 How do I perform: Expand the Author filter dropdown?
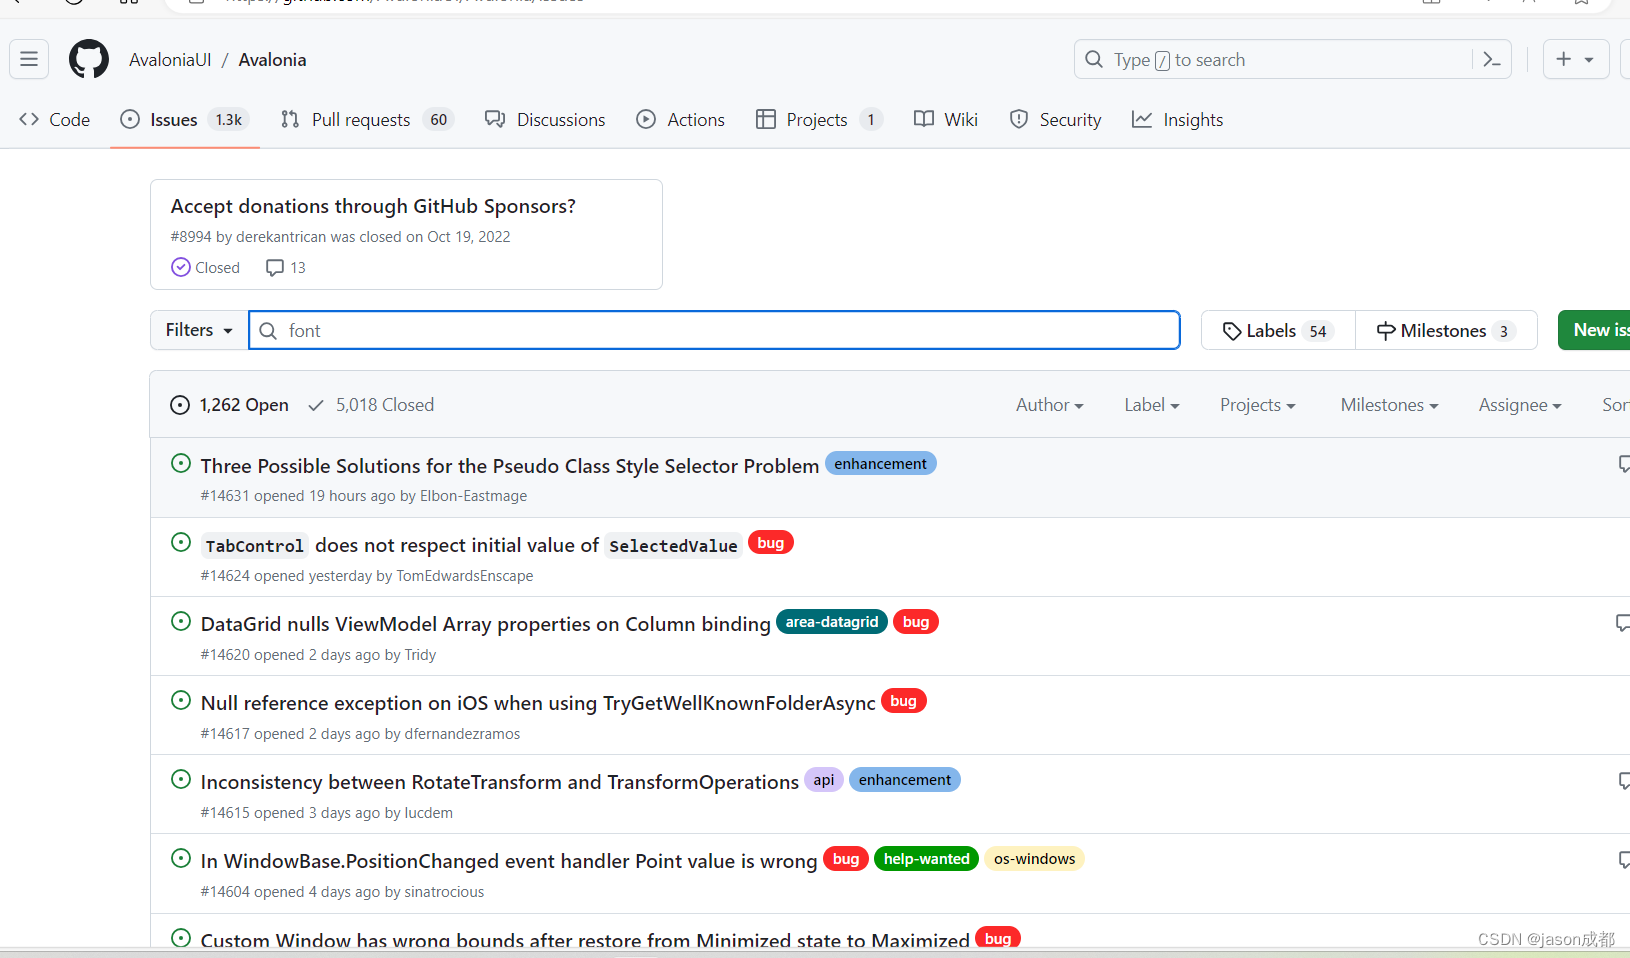coord(1050,405)
